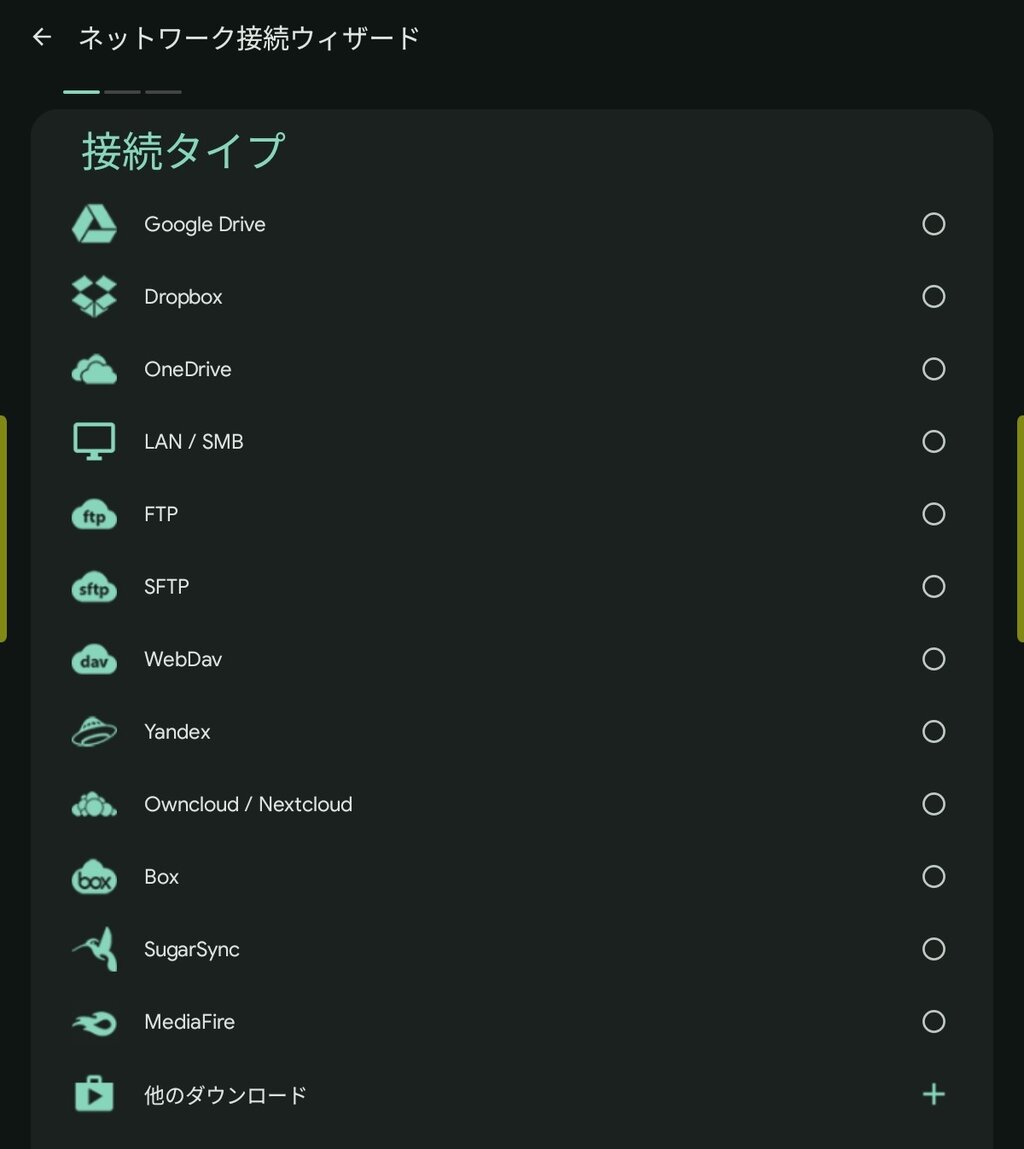Open the 他のダウンロード store link
Image resolution: width=1024 pixels, height=1149 pixels.
tap(225, 1095)
